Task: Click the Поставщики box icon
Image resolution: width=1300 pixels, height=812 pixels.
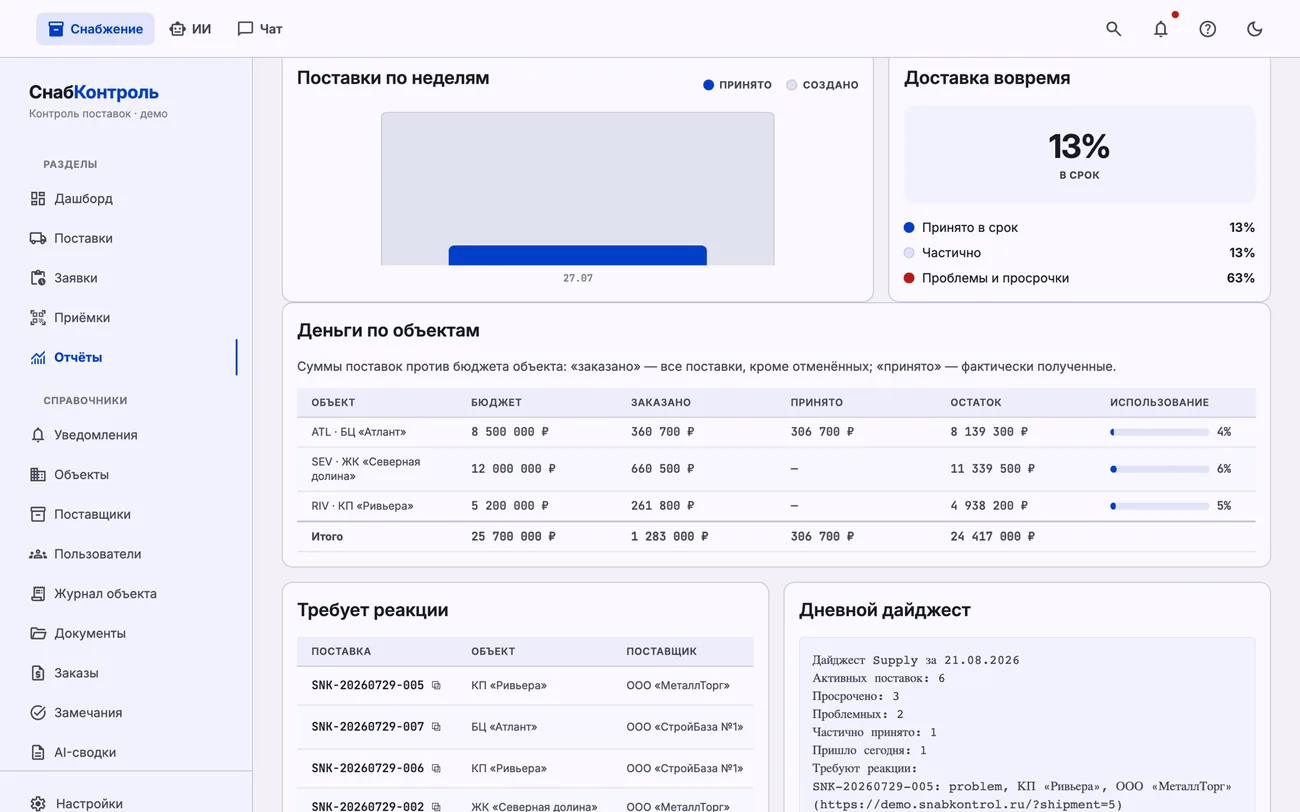Action: [38, 514]
